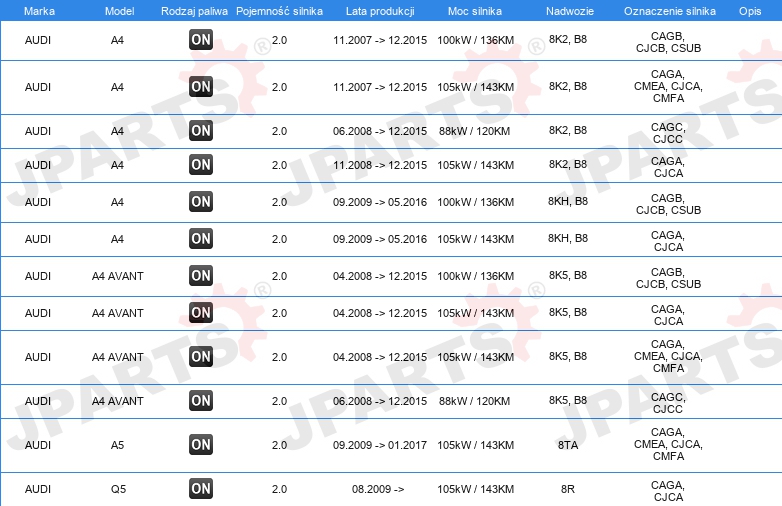Click engine codes 'CAGA, CJCA' in the 8KH row
This screenshot has height=506, width=782.
[x=668, y=241]
